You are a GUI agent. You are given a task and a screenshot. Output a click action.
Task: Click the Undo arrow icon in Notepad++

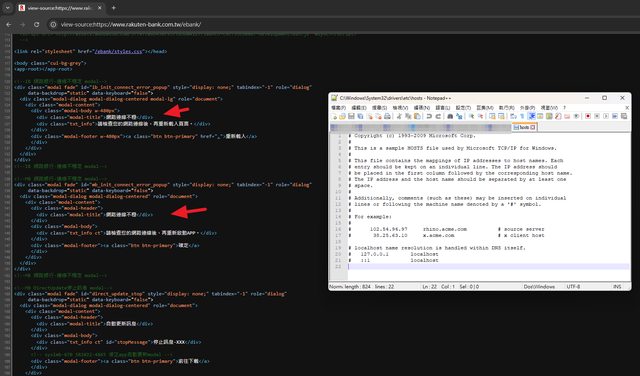(429, 116)
